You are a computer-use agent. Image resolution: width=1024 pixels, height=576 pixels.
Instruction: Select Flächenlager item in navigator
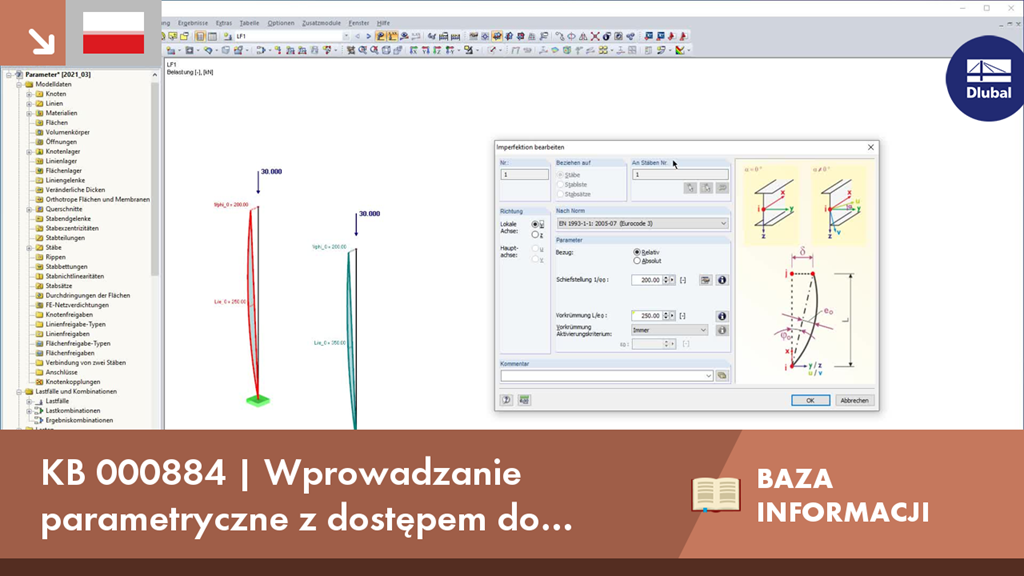(x=63, y=170)
